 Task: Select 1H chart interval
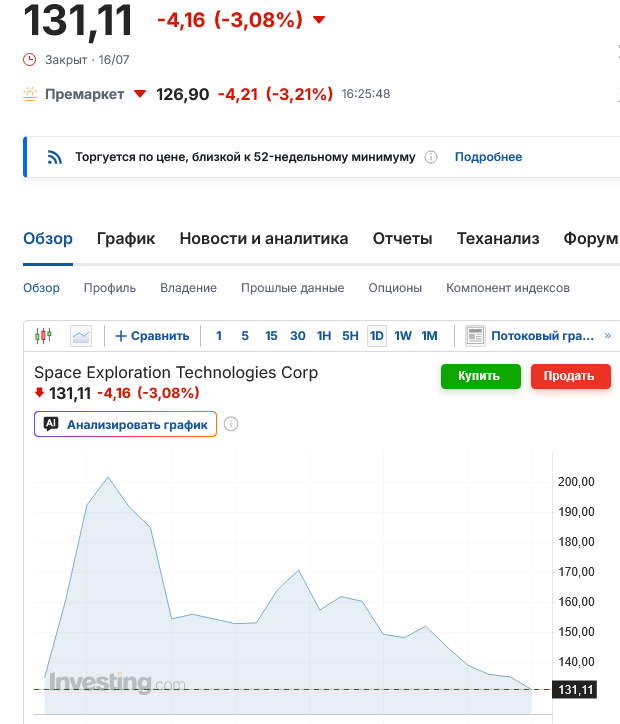(x=324, y=336)
